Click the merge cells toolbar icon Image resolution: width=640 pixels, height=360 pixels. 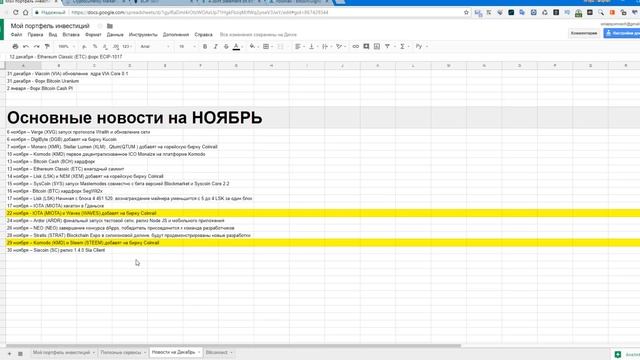pyautogui.click(x=280, y=47)
